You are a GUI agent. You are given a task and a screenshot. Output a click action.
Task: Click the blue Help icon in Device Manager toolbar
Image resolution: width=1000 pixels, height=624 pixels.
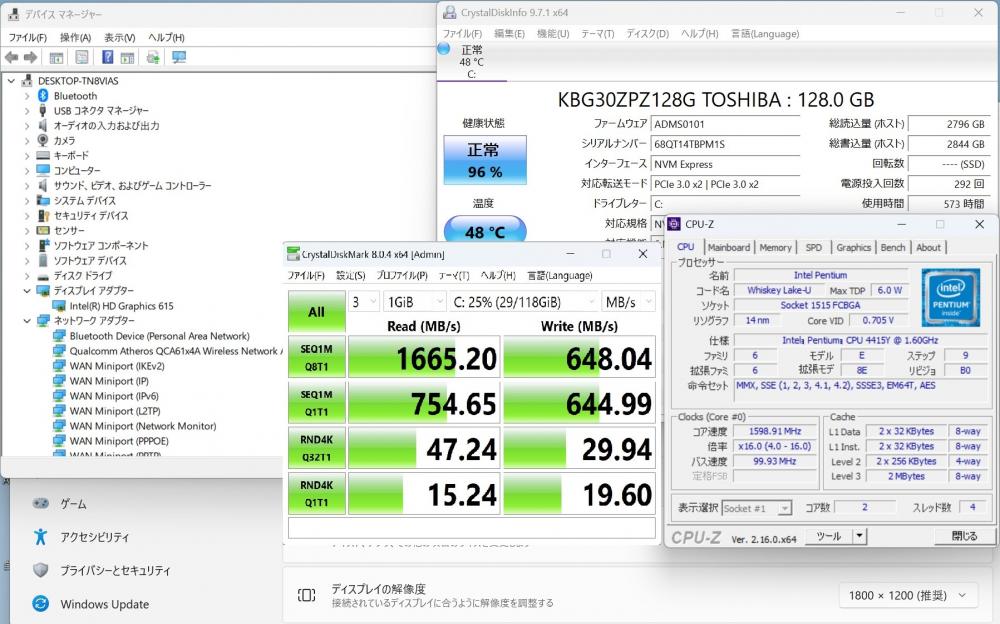point(105,58)
